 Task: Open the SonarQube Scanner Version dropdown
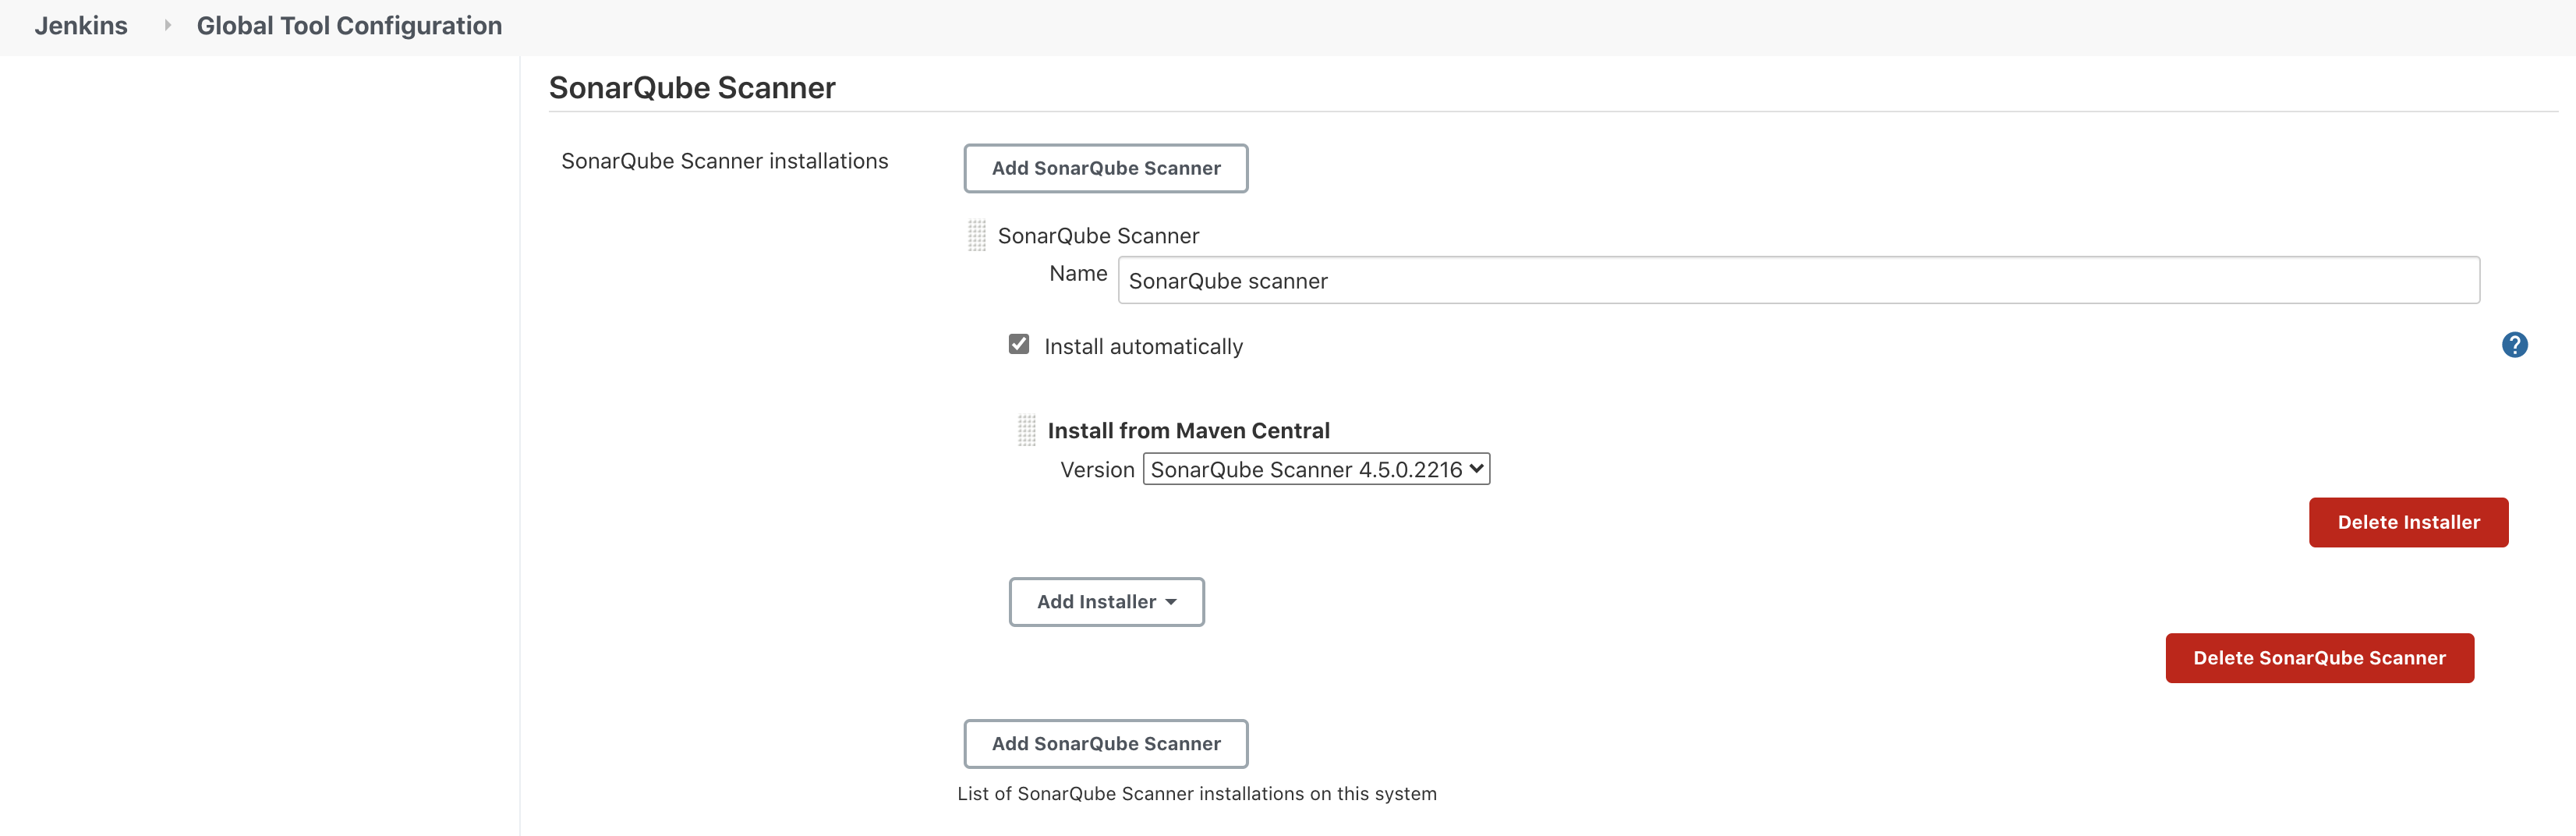[x=1315, y=469]
